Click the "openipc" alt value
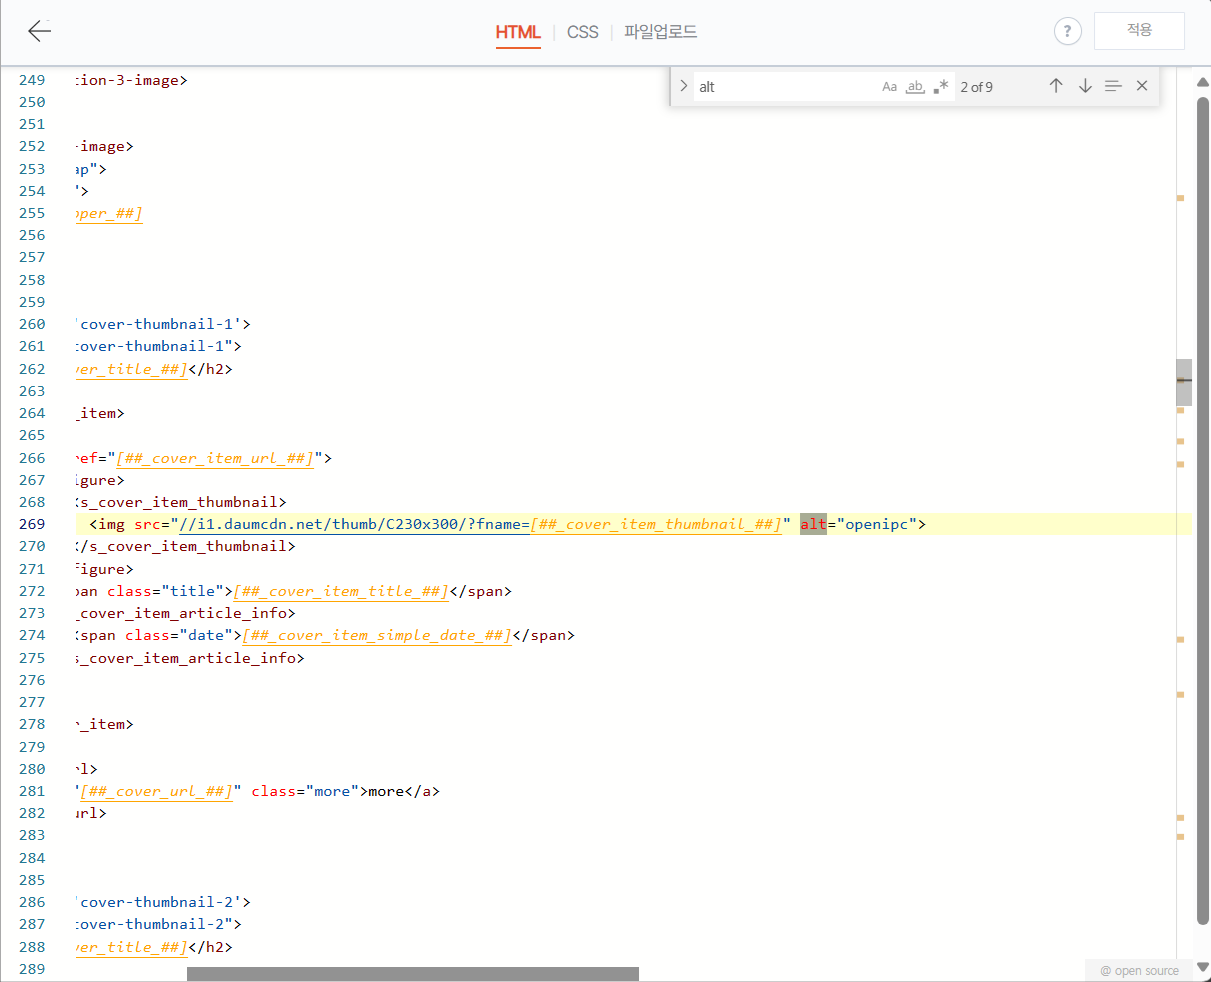 [x=877, y=524]
